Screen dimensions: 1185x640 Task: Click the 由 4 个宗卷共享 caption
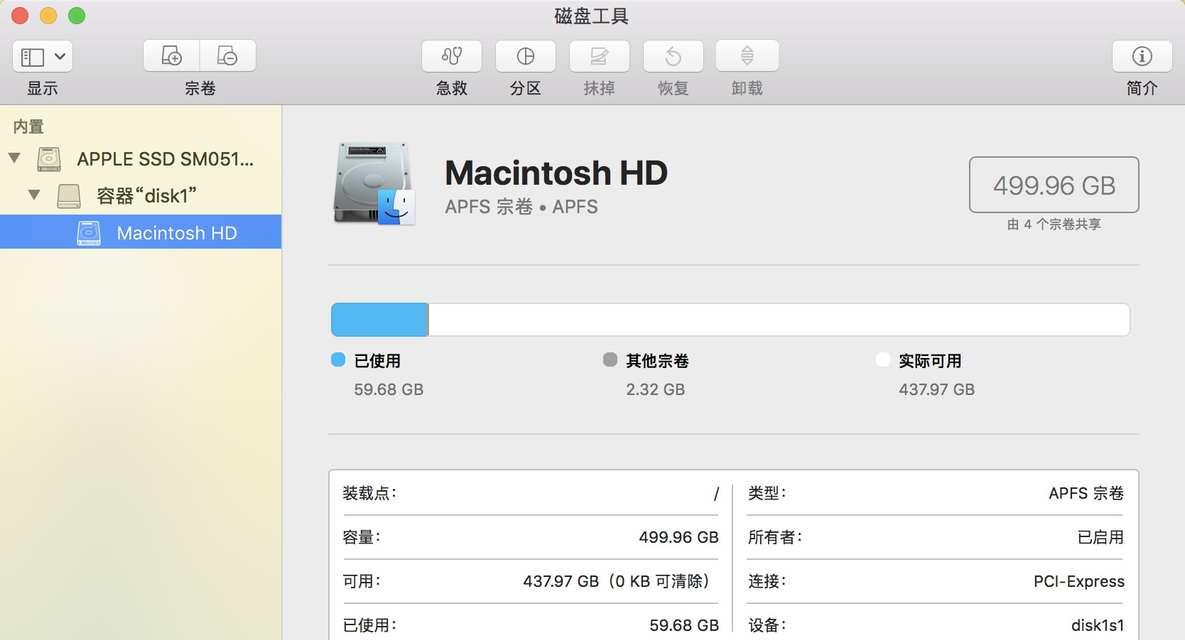pos(1054,224)
